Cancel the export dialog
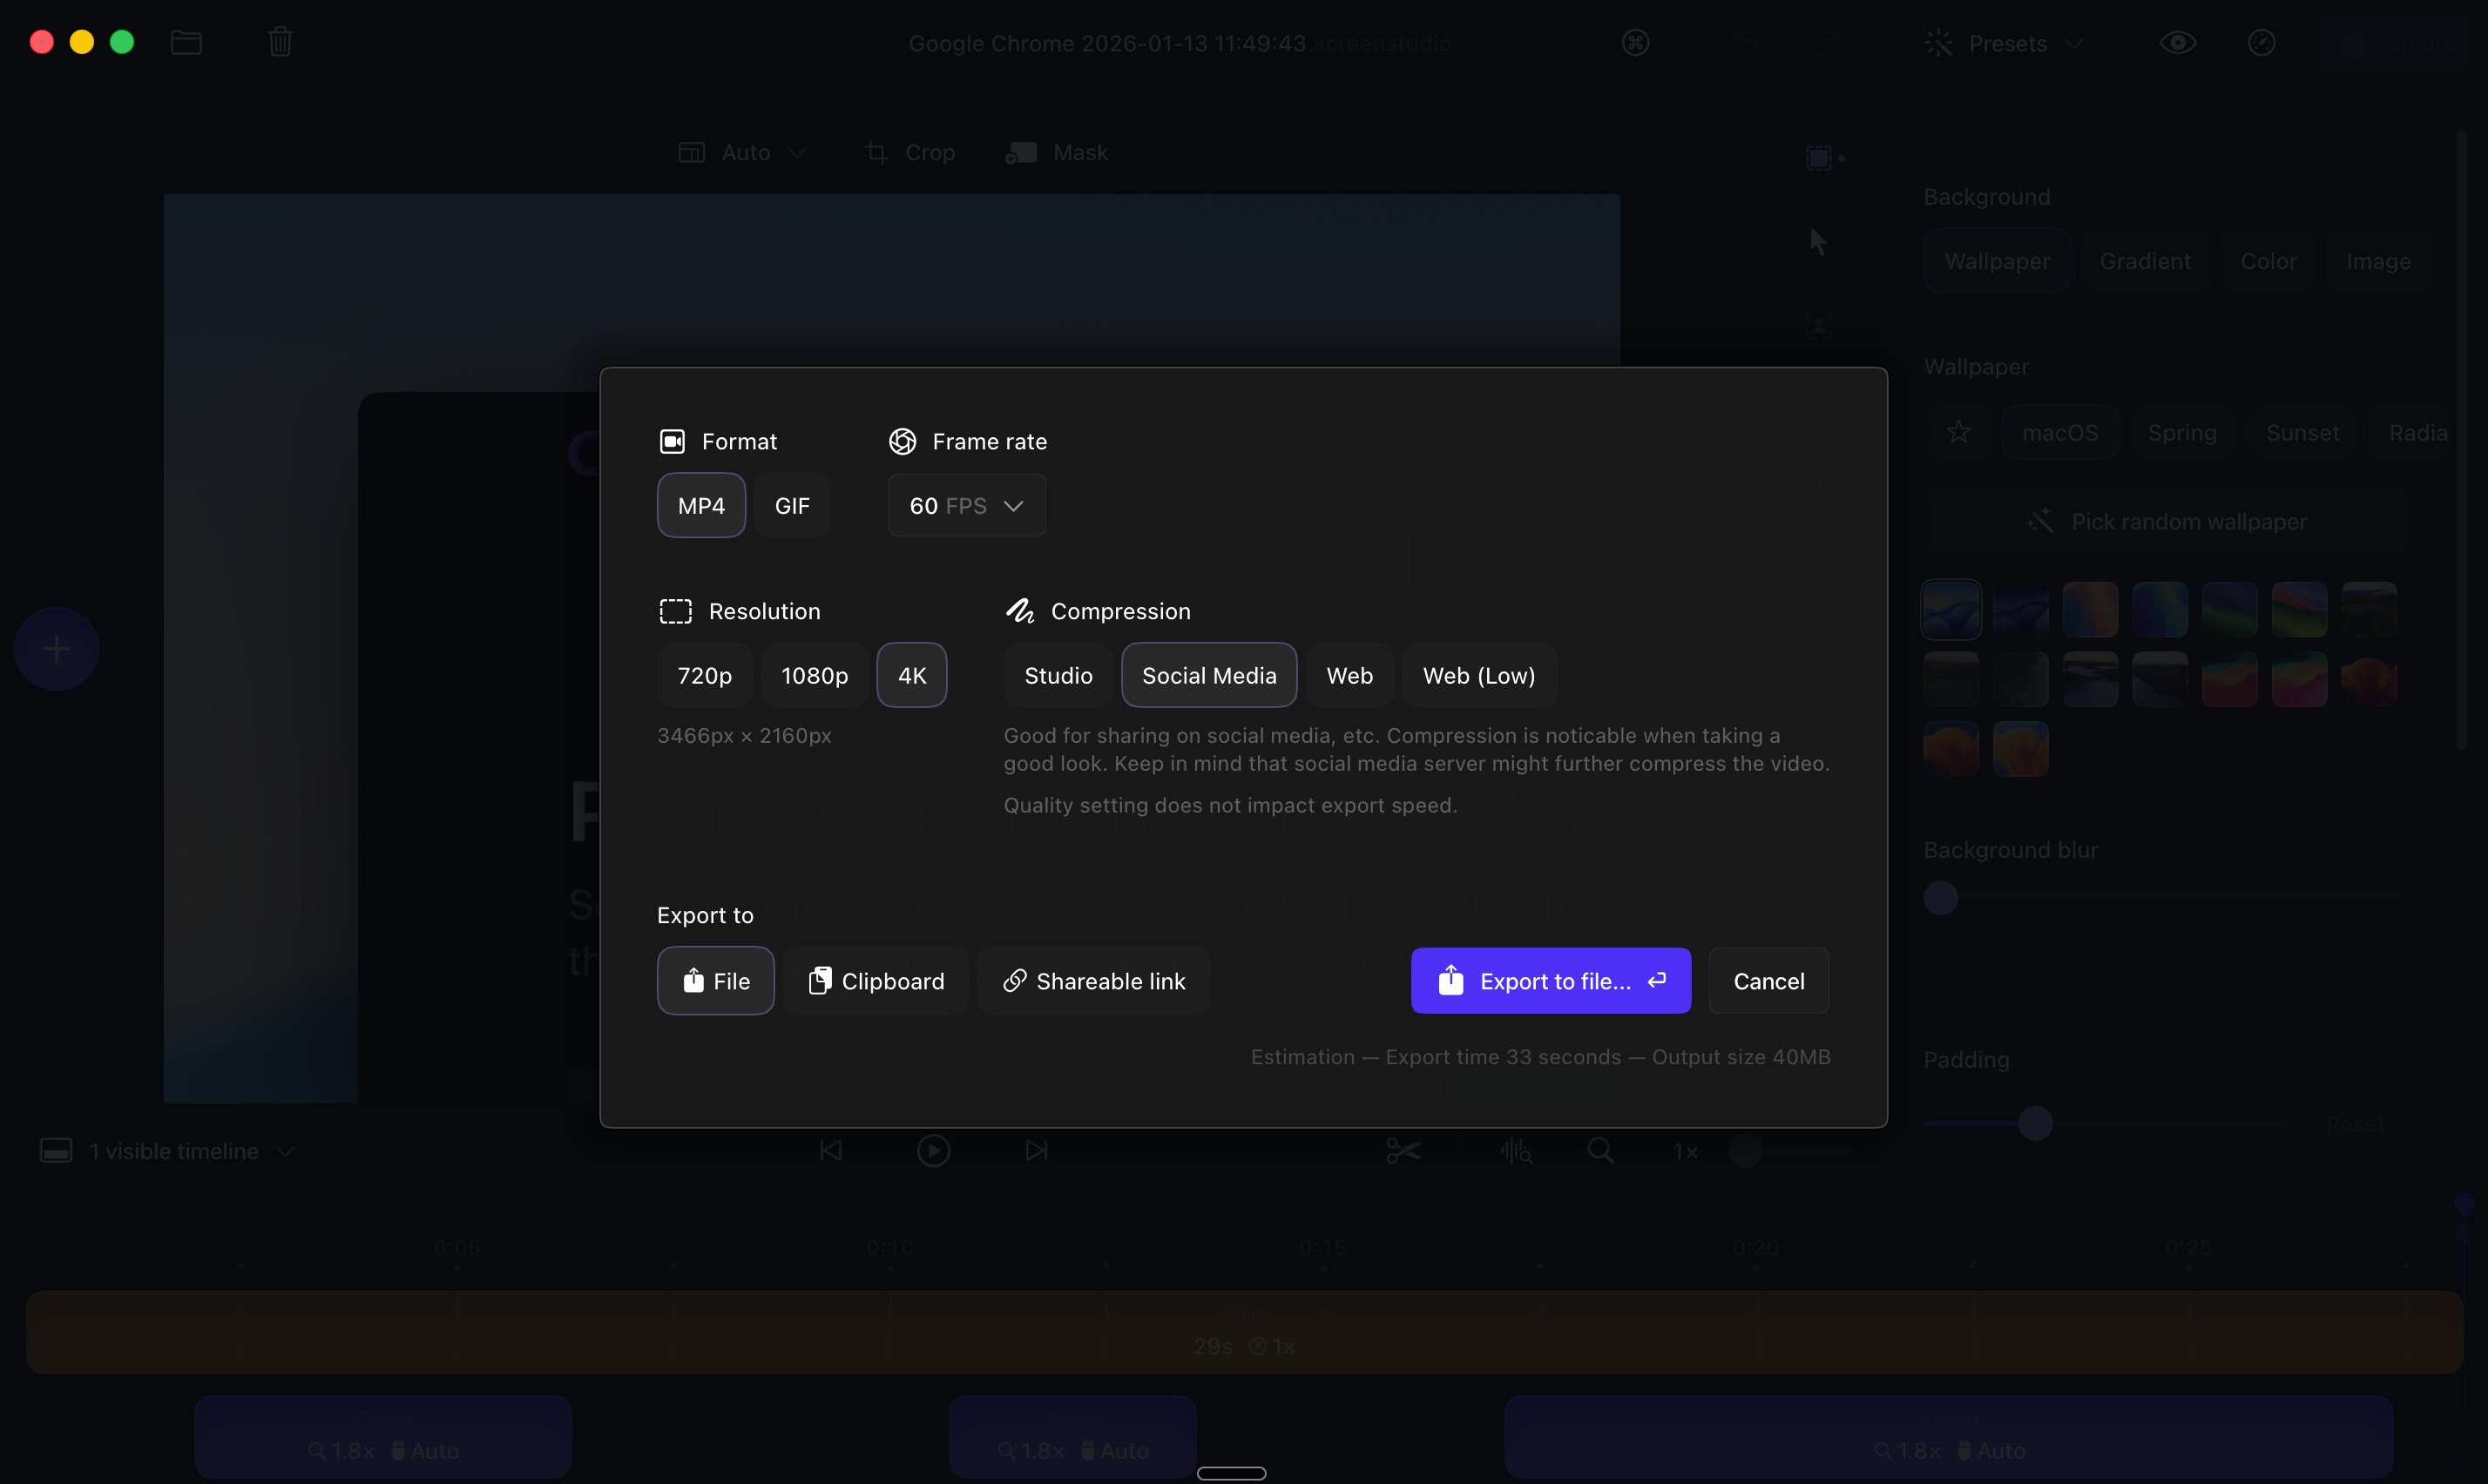Viewport: 2488px width, 1484px height. pos(1767,981)
